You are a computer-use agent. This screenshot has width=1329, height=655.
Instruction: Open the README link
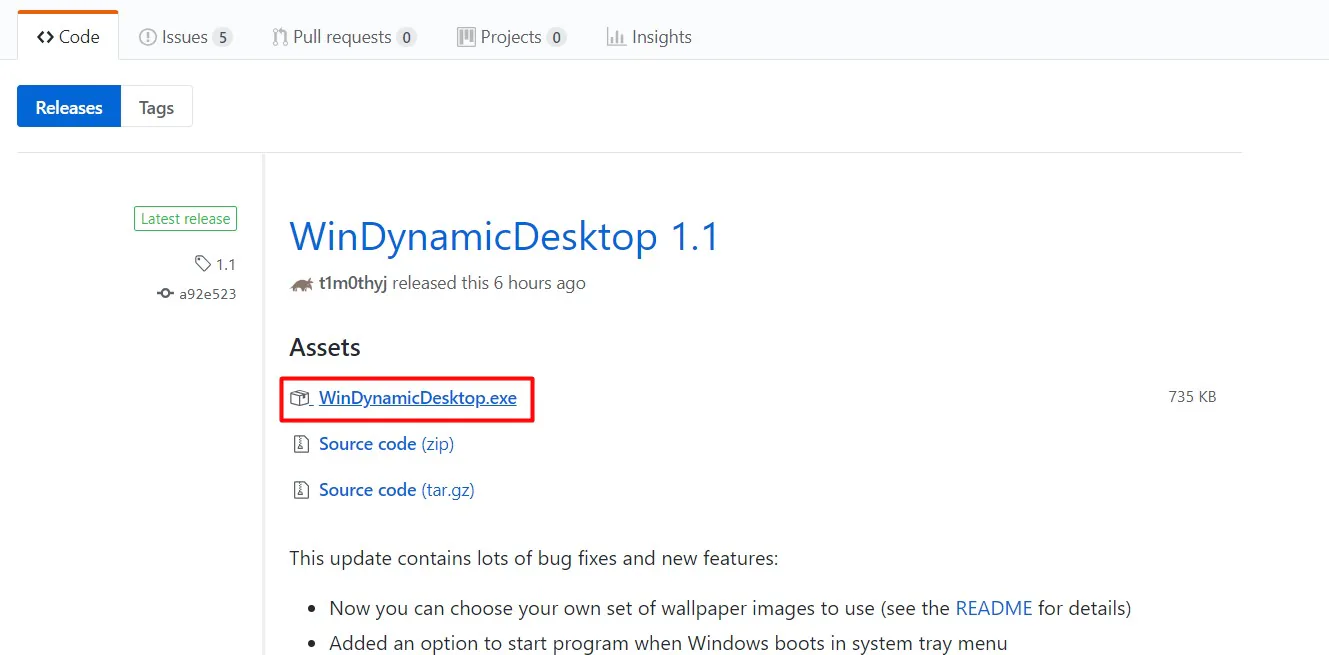994,608
